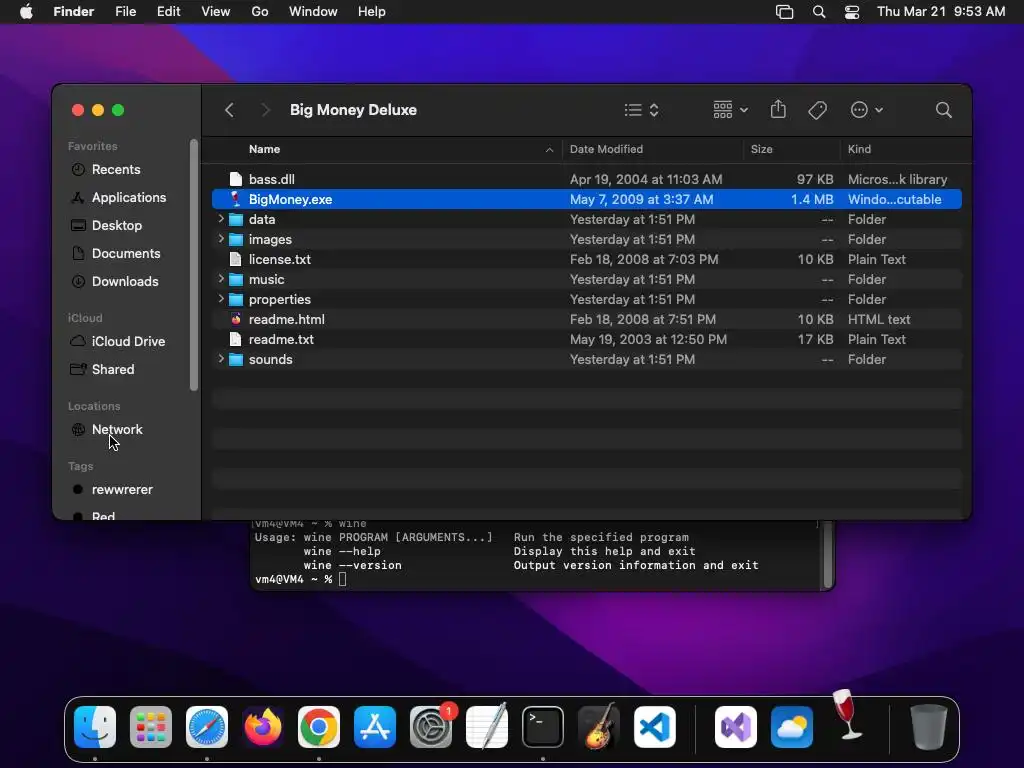1024x768 pixels.
Task: Open Launchpad from the Dock
Action: point(151,727)
